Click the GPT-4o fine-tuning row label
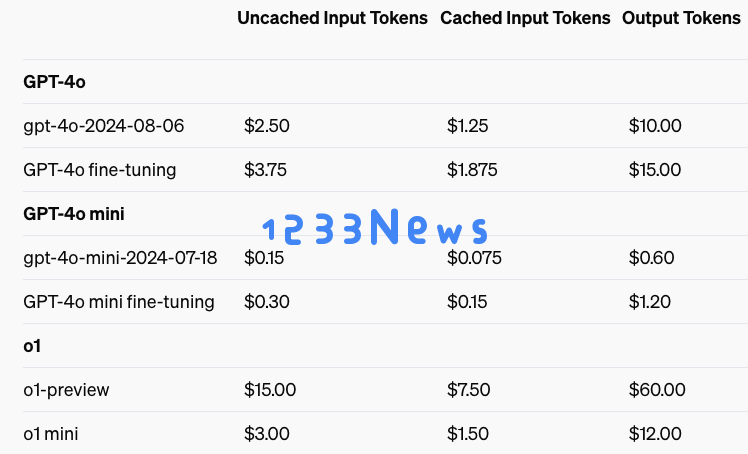The image size is (748, 454). point(100,170)
